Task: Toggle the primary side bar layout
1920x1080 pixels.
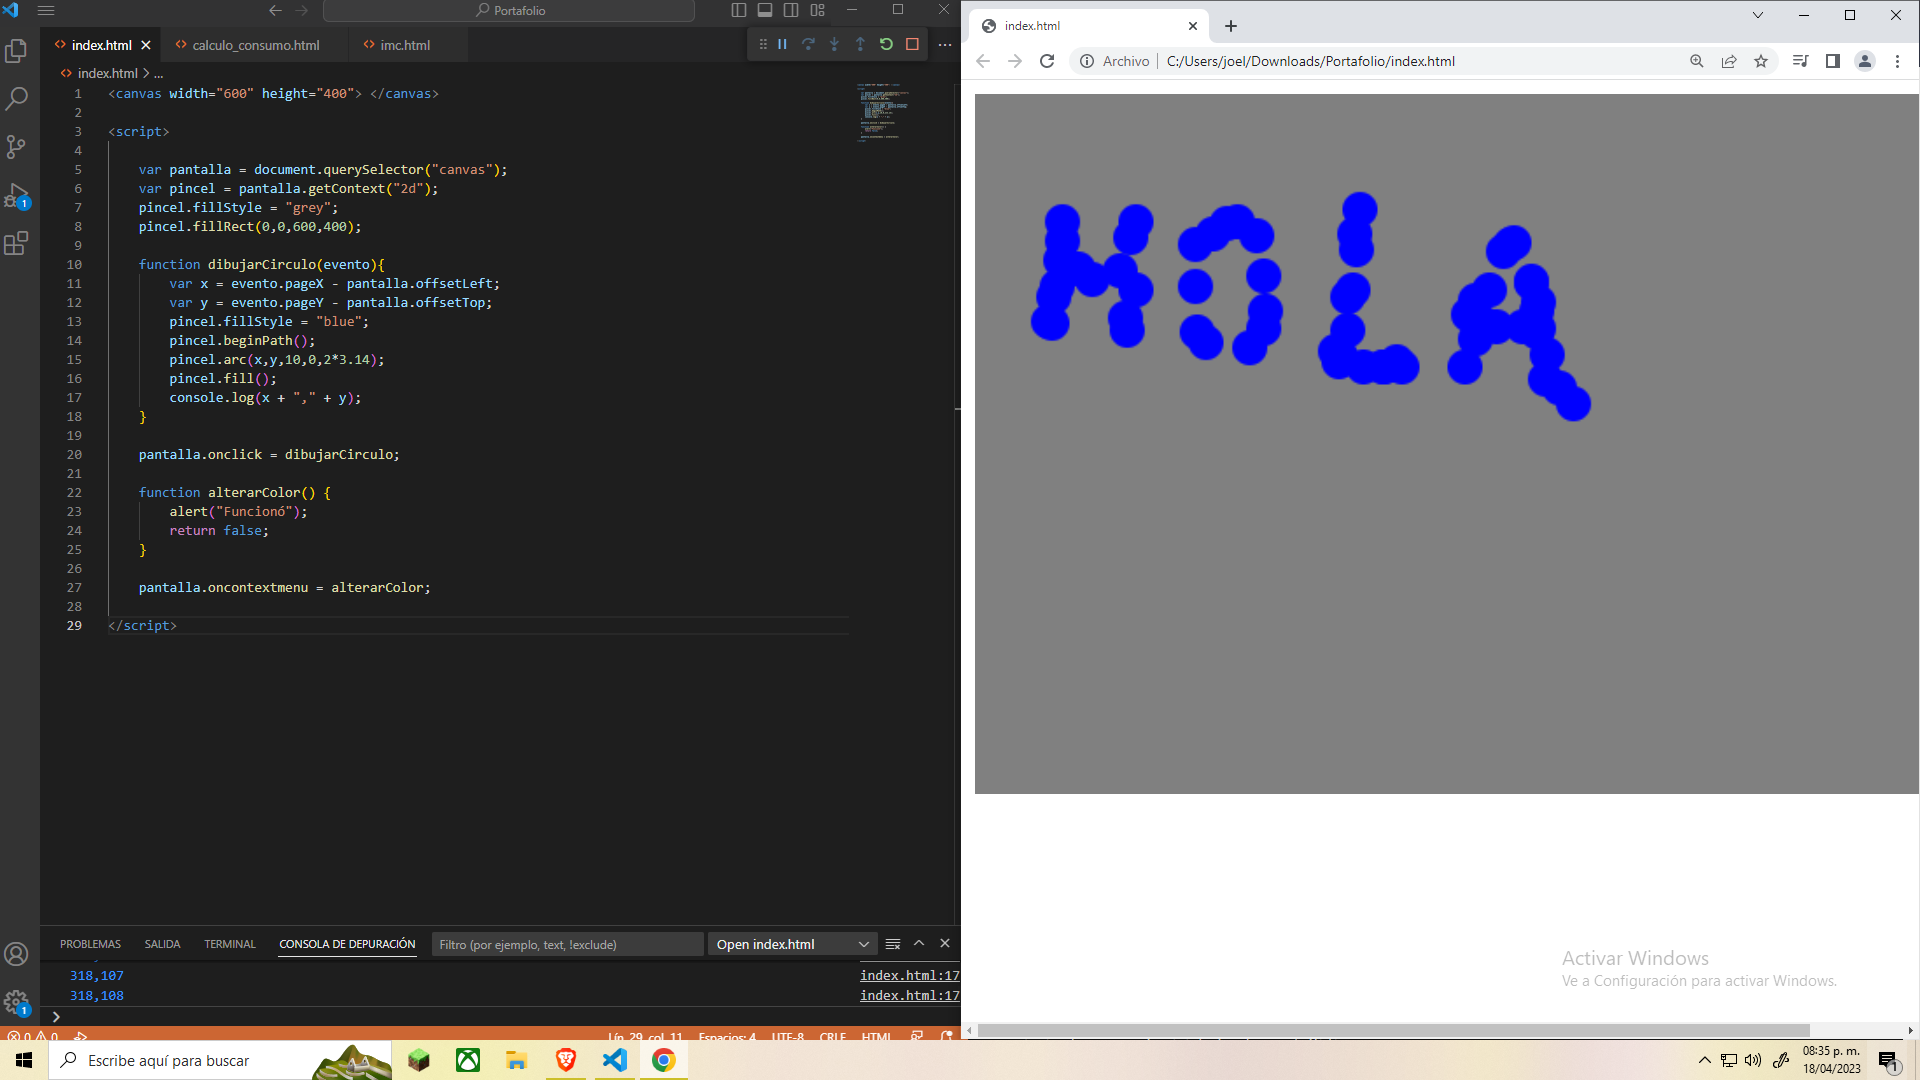Action: (x=739, y=10)
